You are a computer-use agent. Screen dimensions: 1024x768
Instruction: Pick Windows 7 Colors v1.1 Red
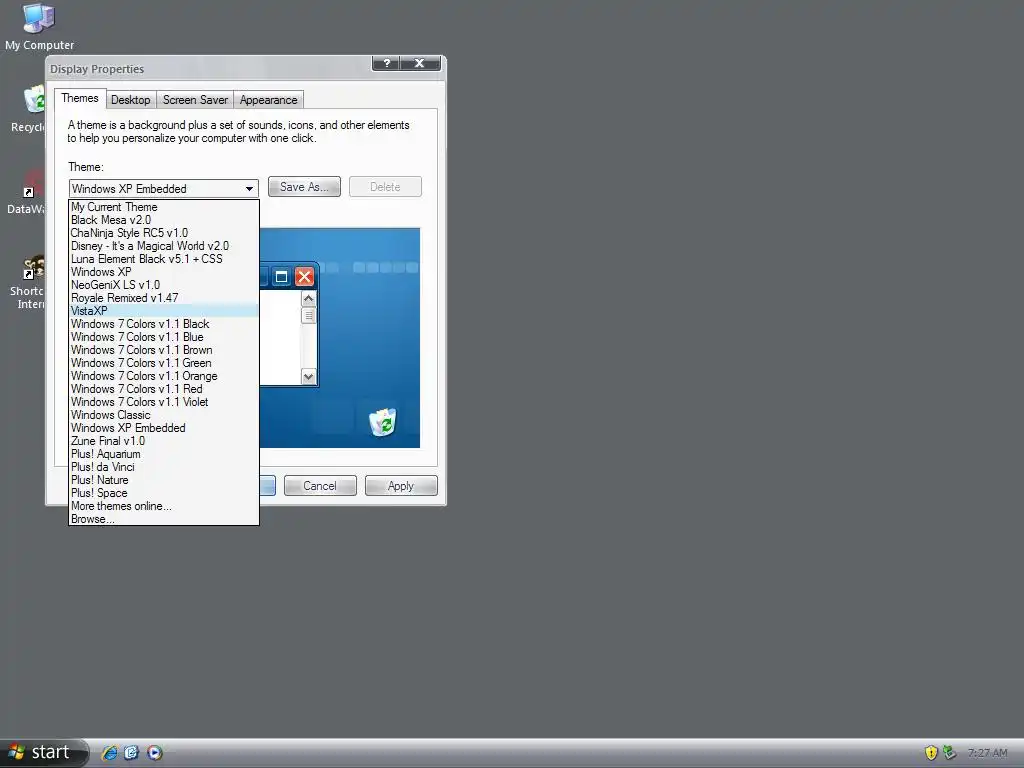164,389
